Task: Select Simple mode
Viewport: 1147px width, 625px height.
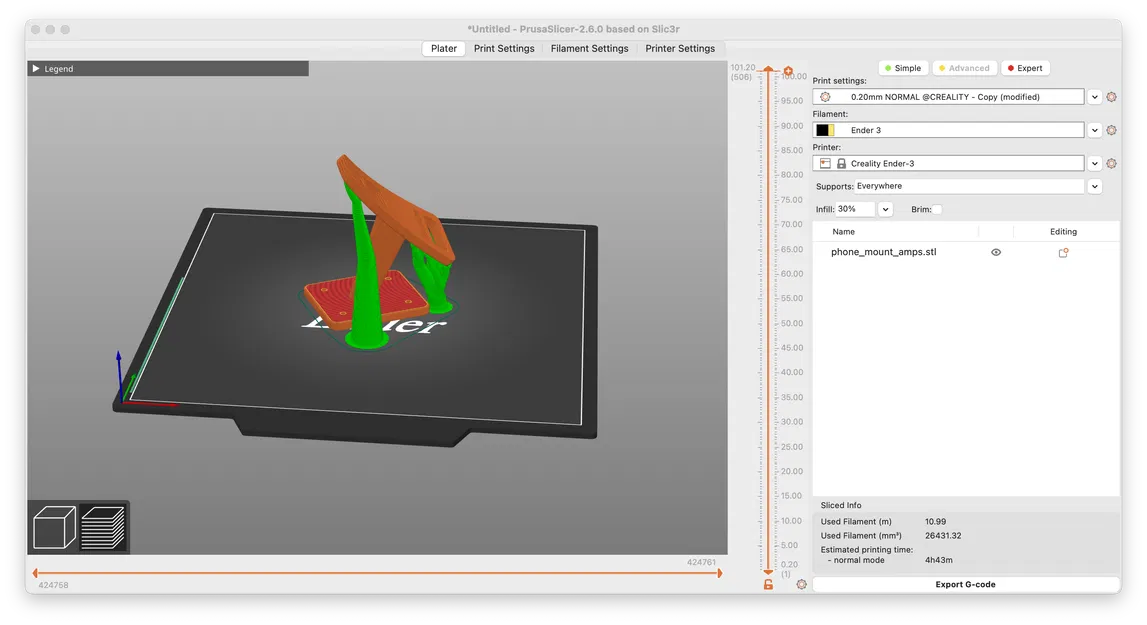Action: click(x=903, y=68)
